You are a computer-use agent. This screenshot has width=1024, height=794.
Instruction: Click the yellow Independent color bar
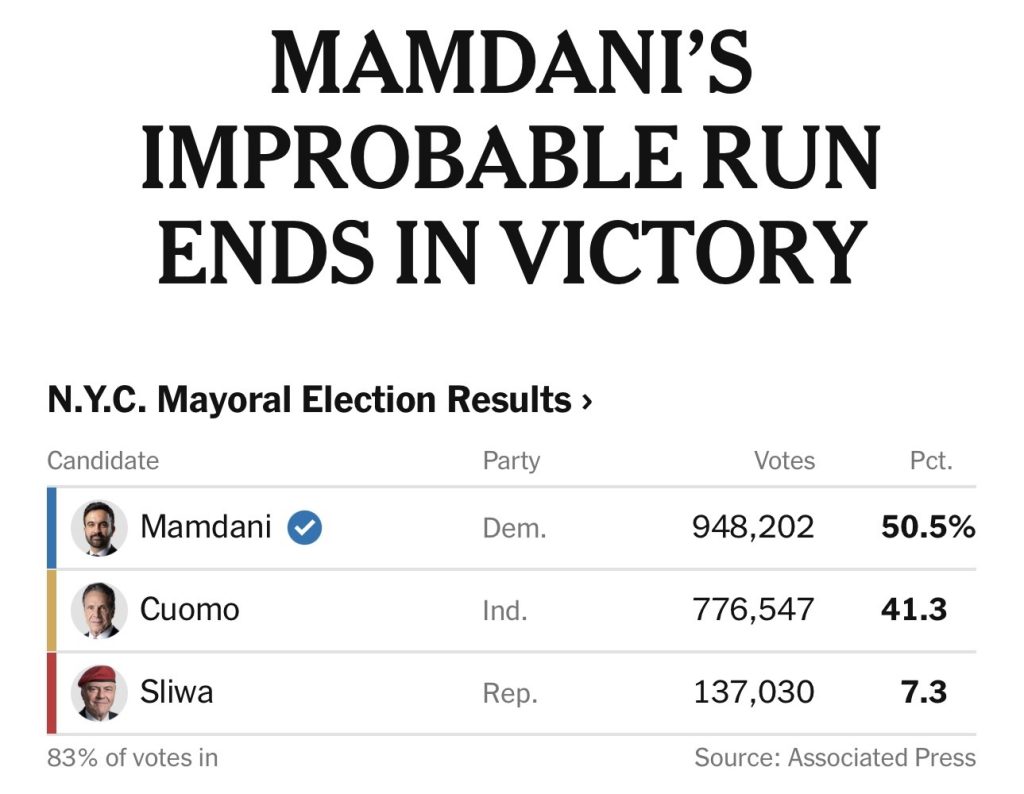52,610
